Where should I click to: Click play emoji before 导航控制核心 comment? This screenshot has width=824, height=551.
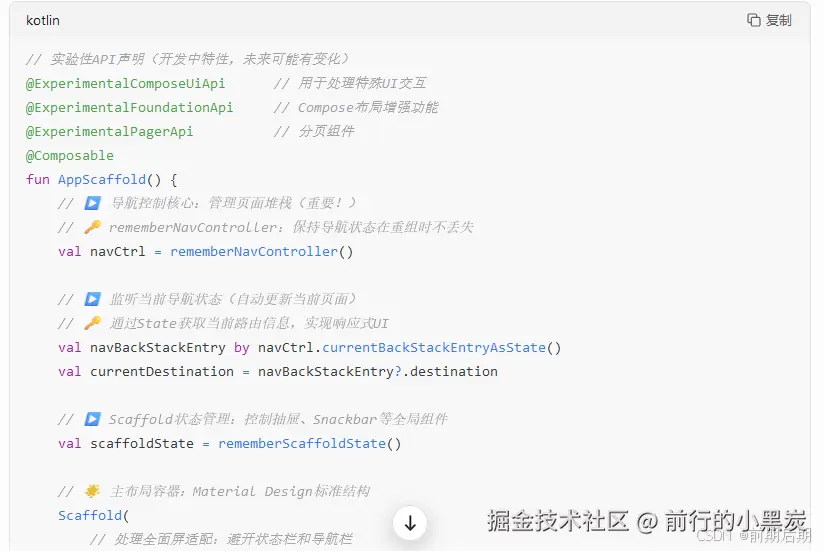pyautogui.click(x=92, y=203)
